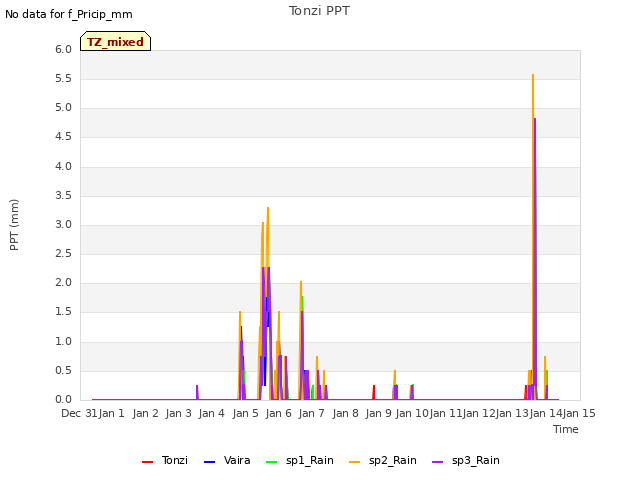Click the orange sp2_Rain legend swatch

(x=355, y=462)
